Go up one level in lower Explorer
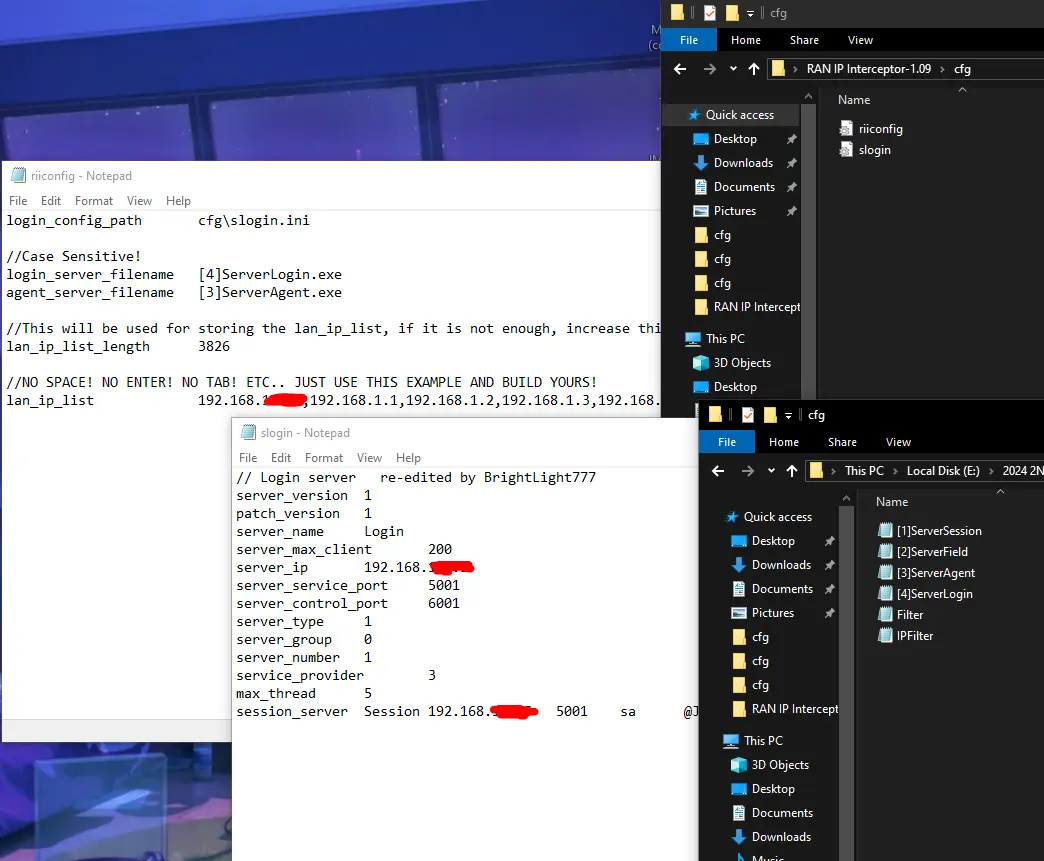Viewport: 1044px width, 861px height. coord(792,471)
